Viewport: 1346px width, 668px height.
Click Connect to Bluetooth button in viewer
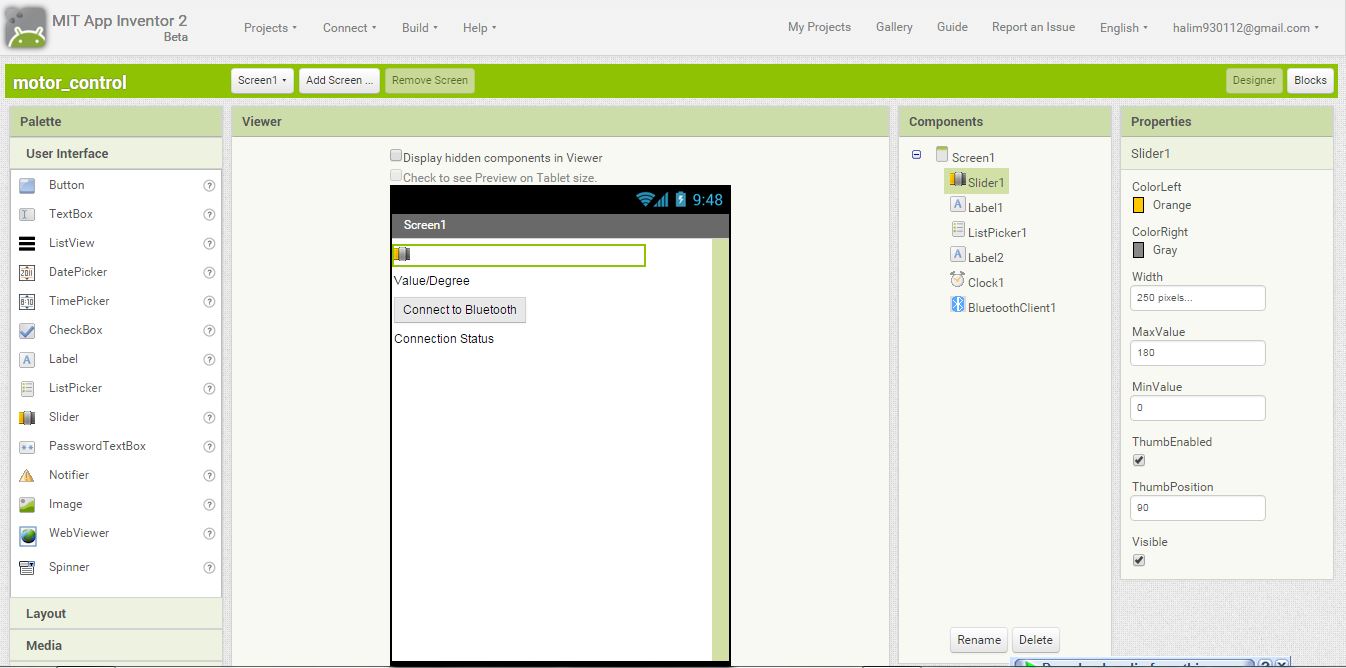(x=460, y=310)
